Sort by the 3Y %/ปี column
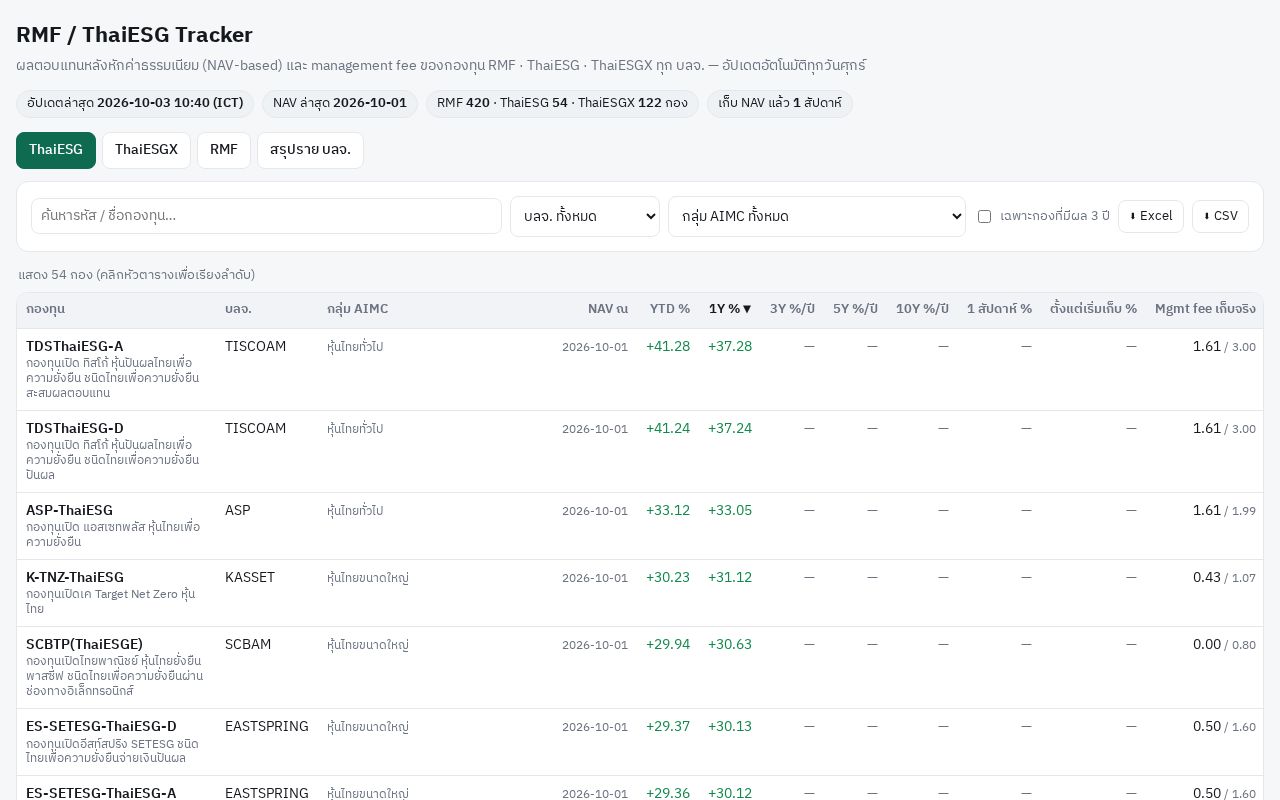Screen dimensions: 1280x800 pos(792,309)
